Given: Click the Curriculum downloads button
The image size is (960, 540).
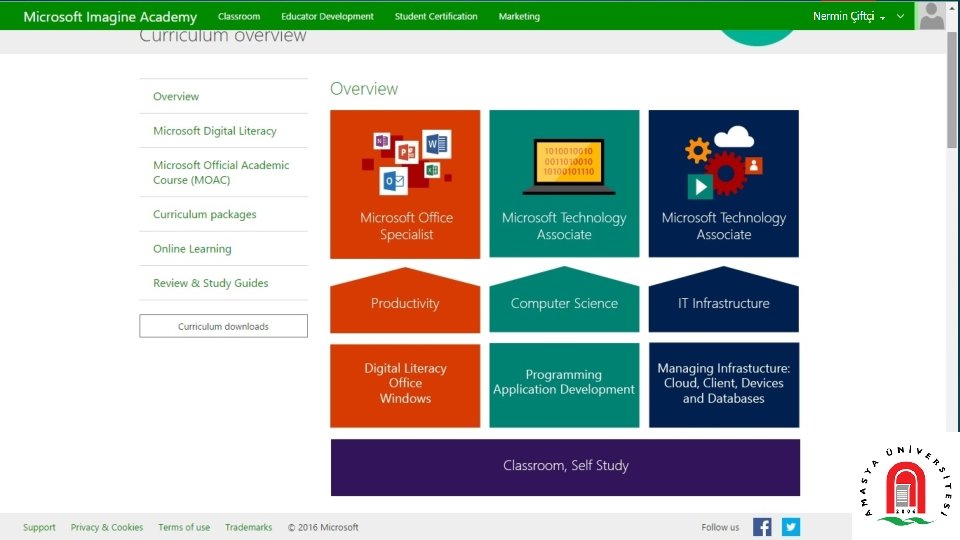Looking at the screenshot, I should [223, 326].
